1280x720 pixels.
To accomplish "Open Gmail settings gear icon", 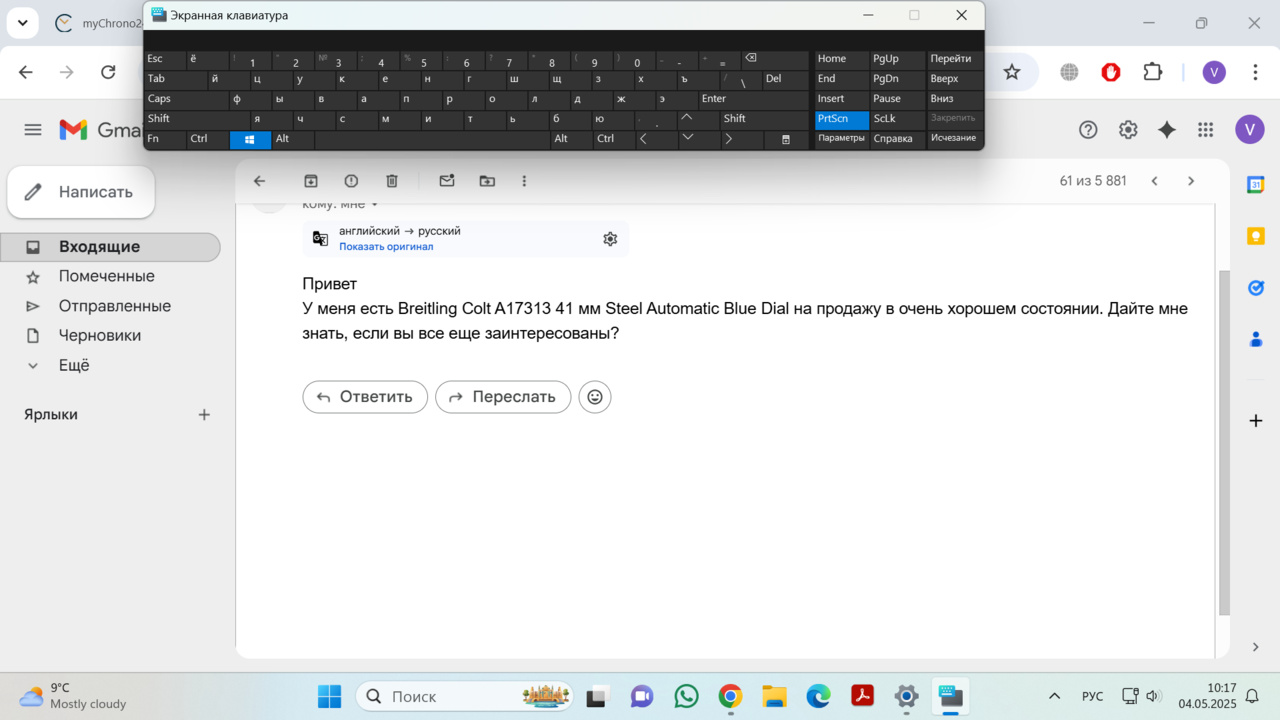I will point(1128,130).
